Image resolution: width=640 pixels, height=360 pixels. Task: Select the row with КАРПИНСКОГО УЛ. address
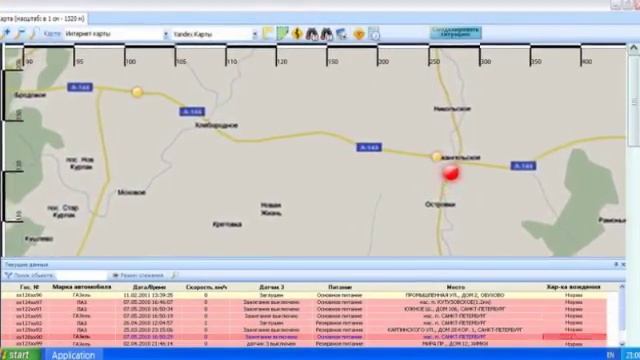[x=304, y=329]
